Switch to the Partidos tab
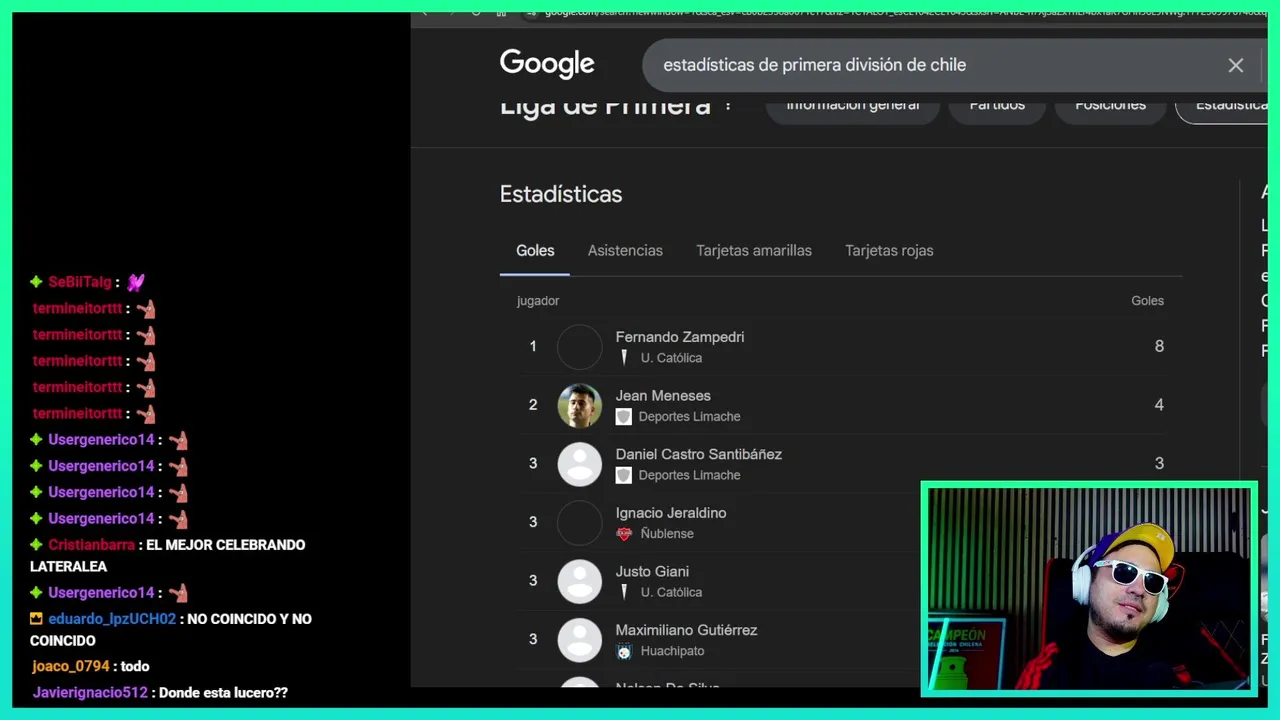The width and height of the screenshot is (1280, 720). coord(997,104)
